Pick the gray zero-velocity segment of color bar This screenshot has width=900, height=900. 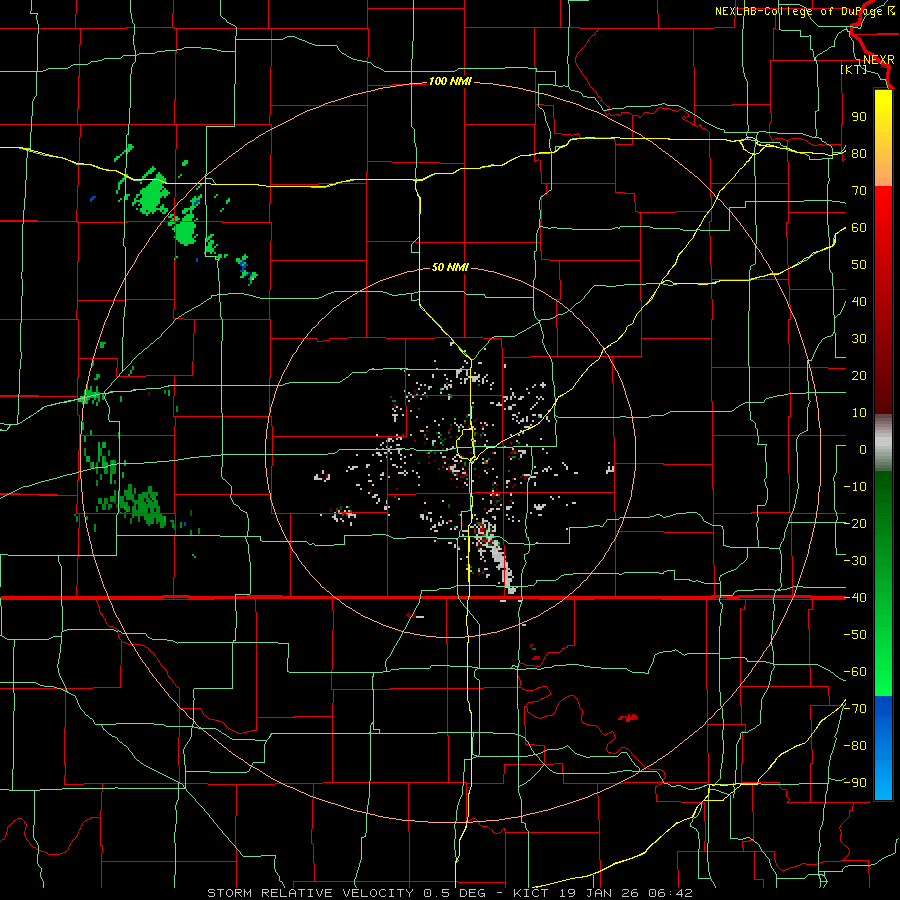[883, 443]
